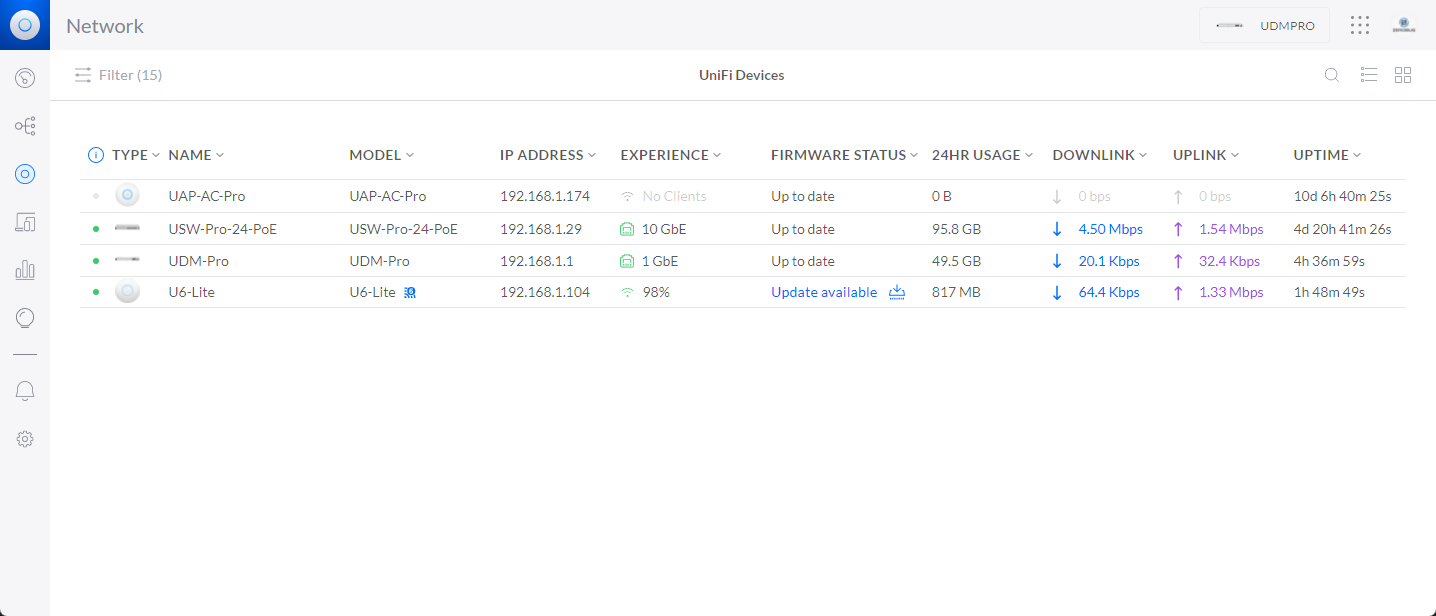Select the USW-Pro-24-PoE device name
Screen dimensions: 1436x616
[223, 229]
